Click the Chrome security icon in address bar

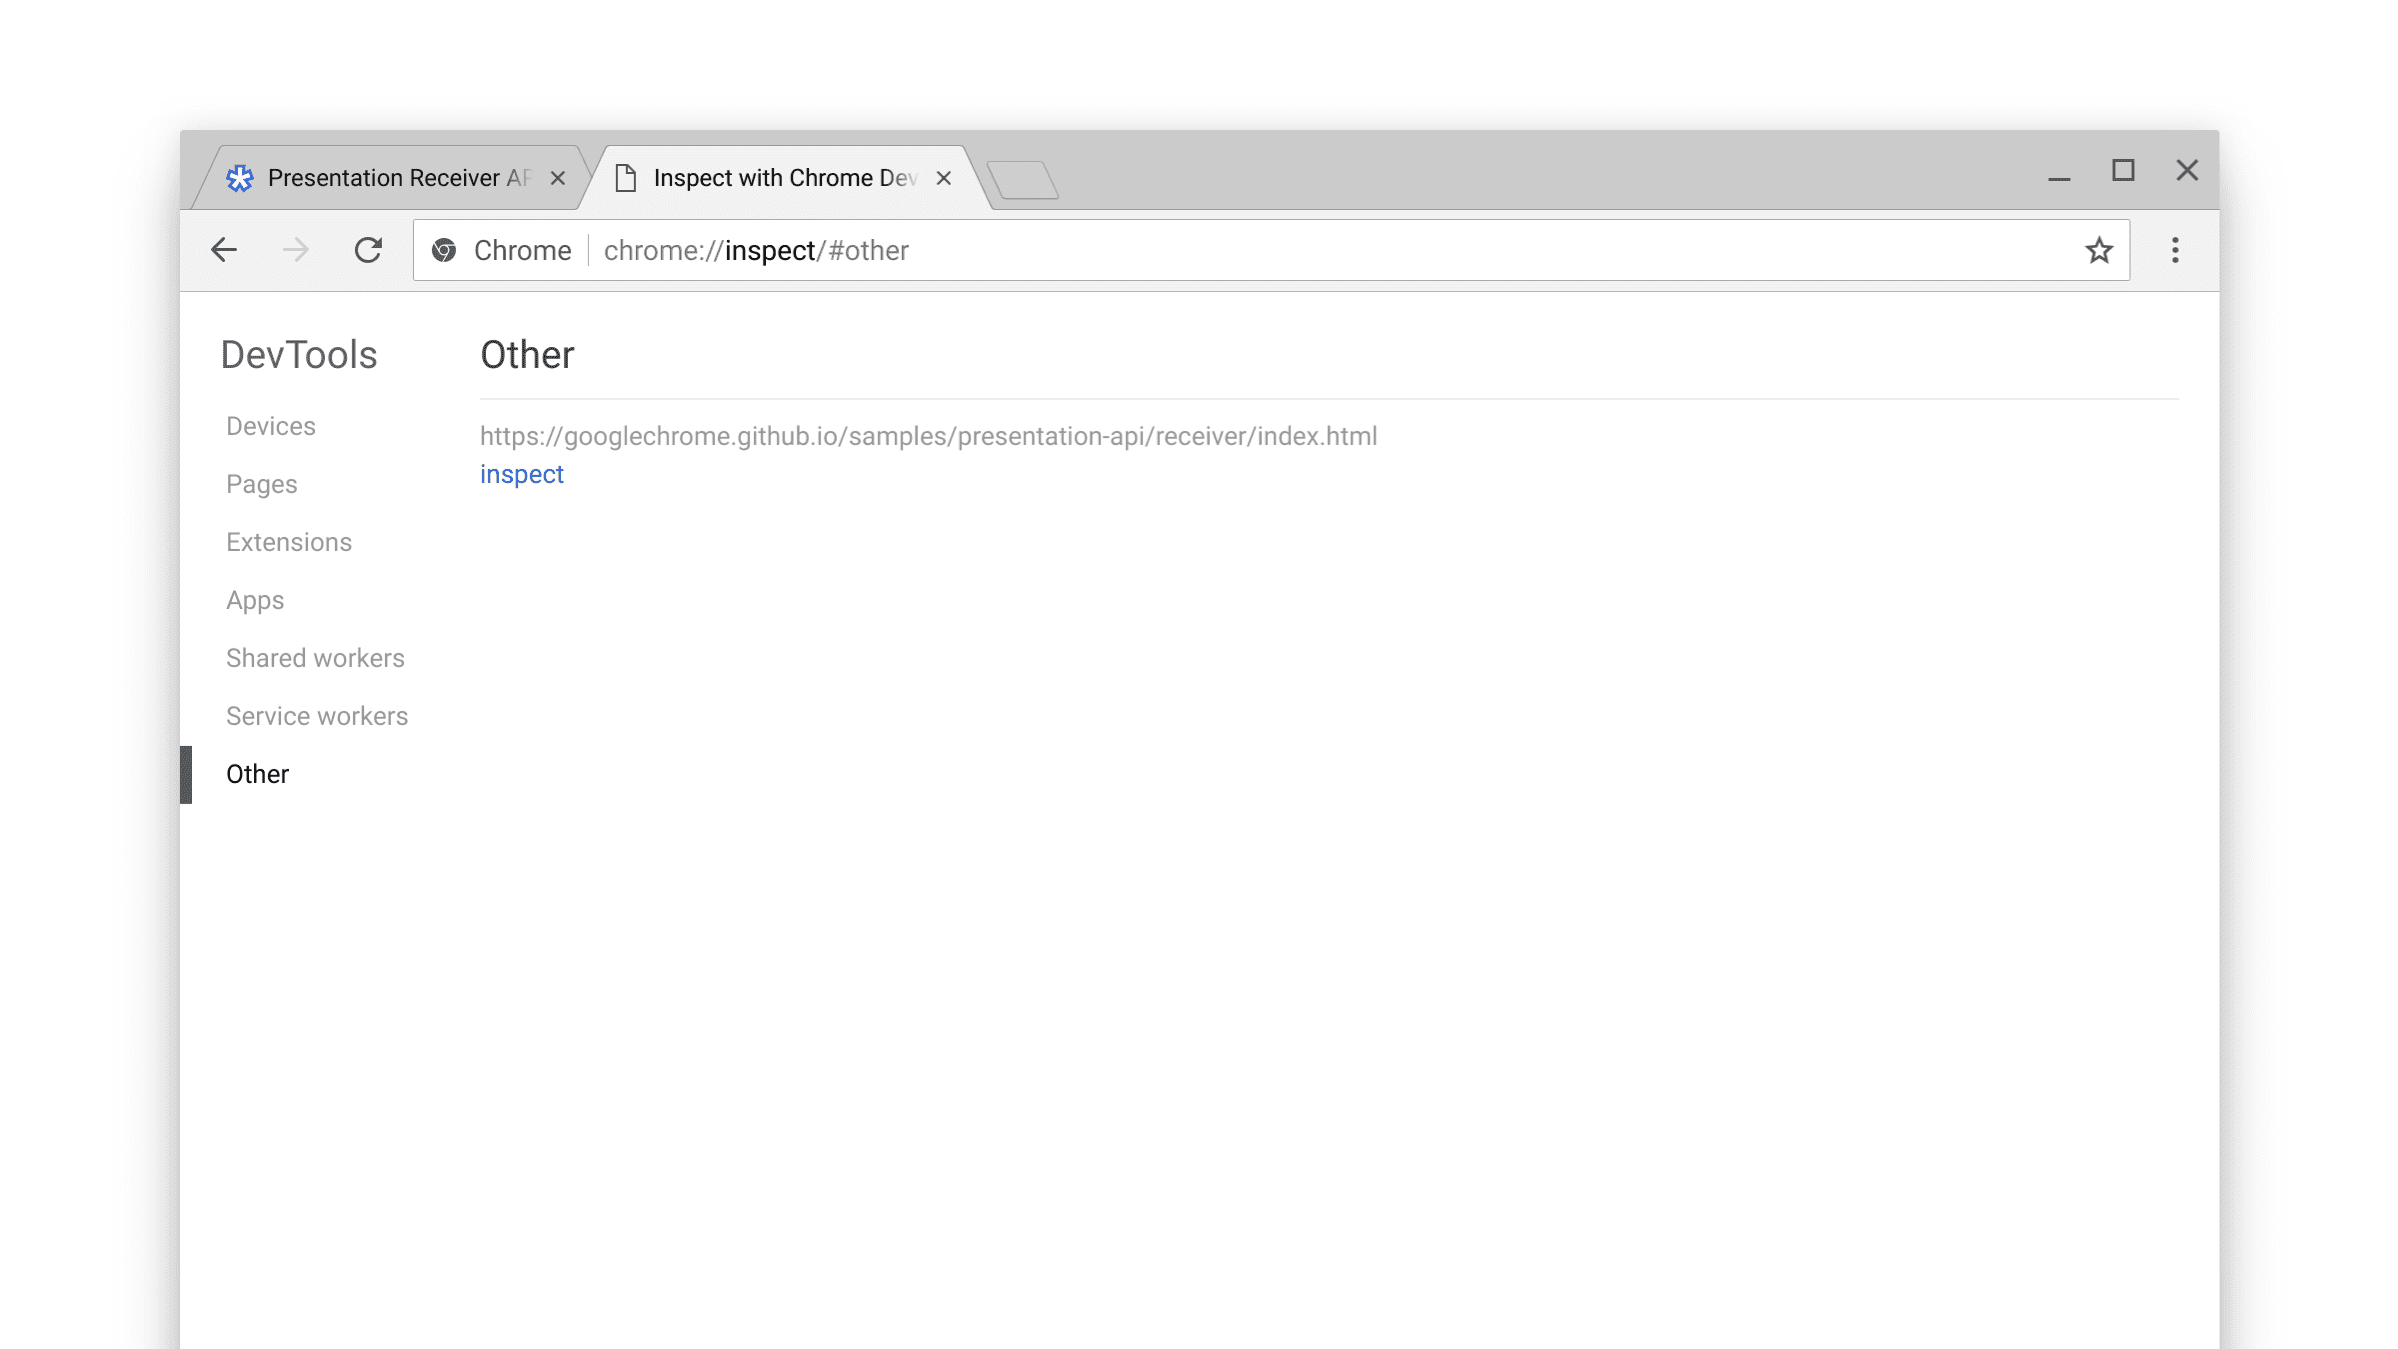coord(445,250)
